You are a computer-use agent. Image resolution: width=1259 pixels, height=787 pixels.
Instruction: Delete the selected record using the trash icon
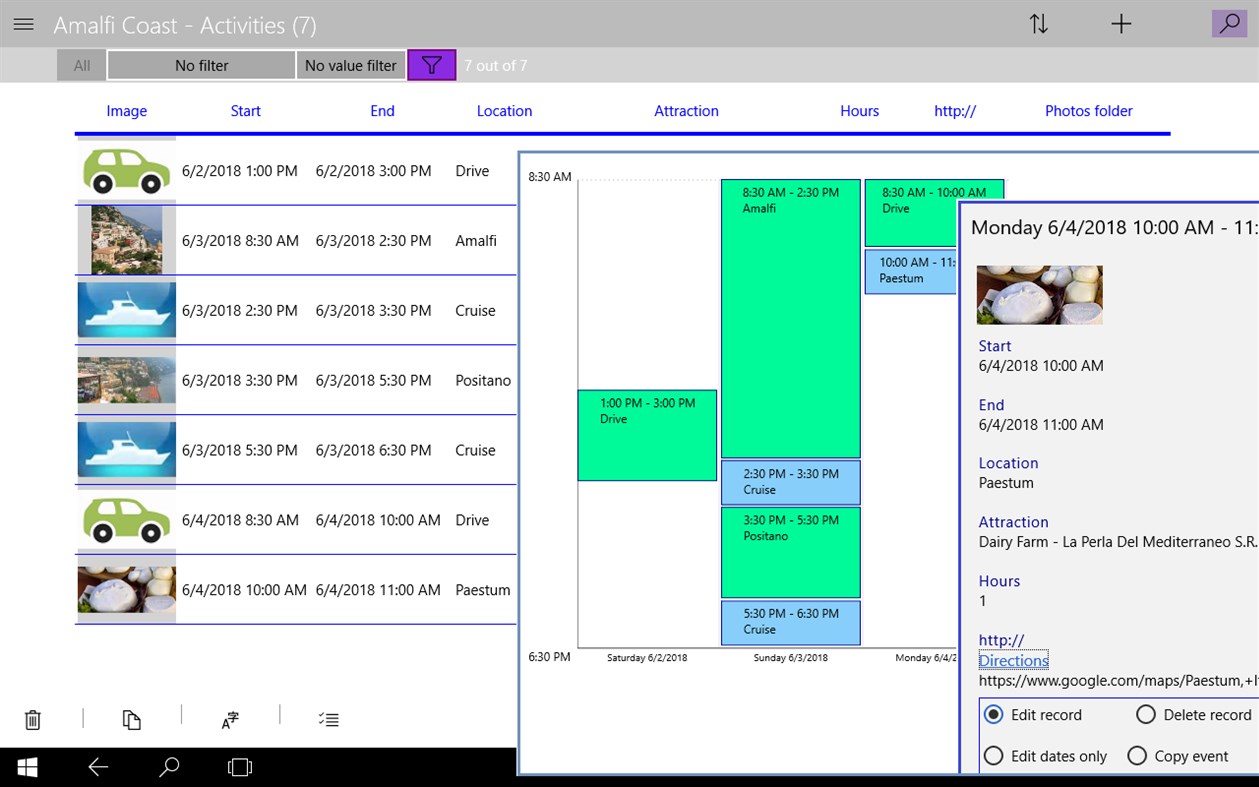pyautogui.click(x=32, y=719)
